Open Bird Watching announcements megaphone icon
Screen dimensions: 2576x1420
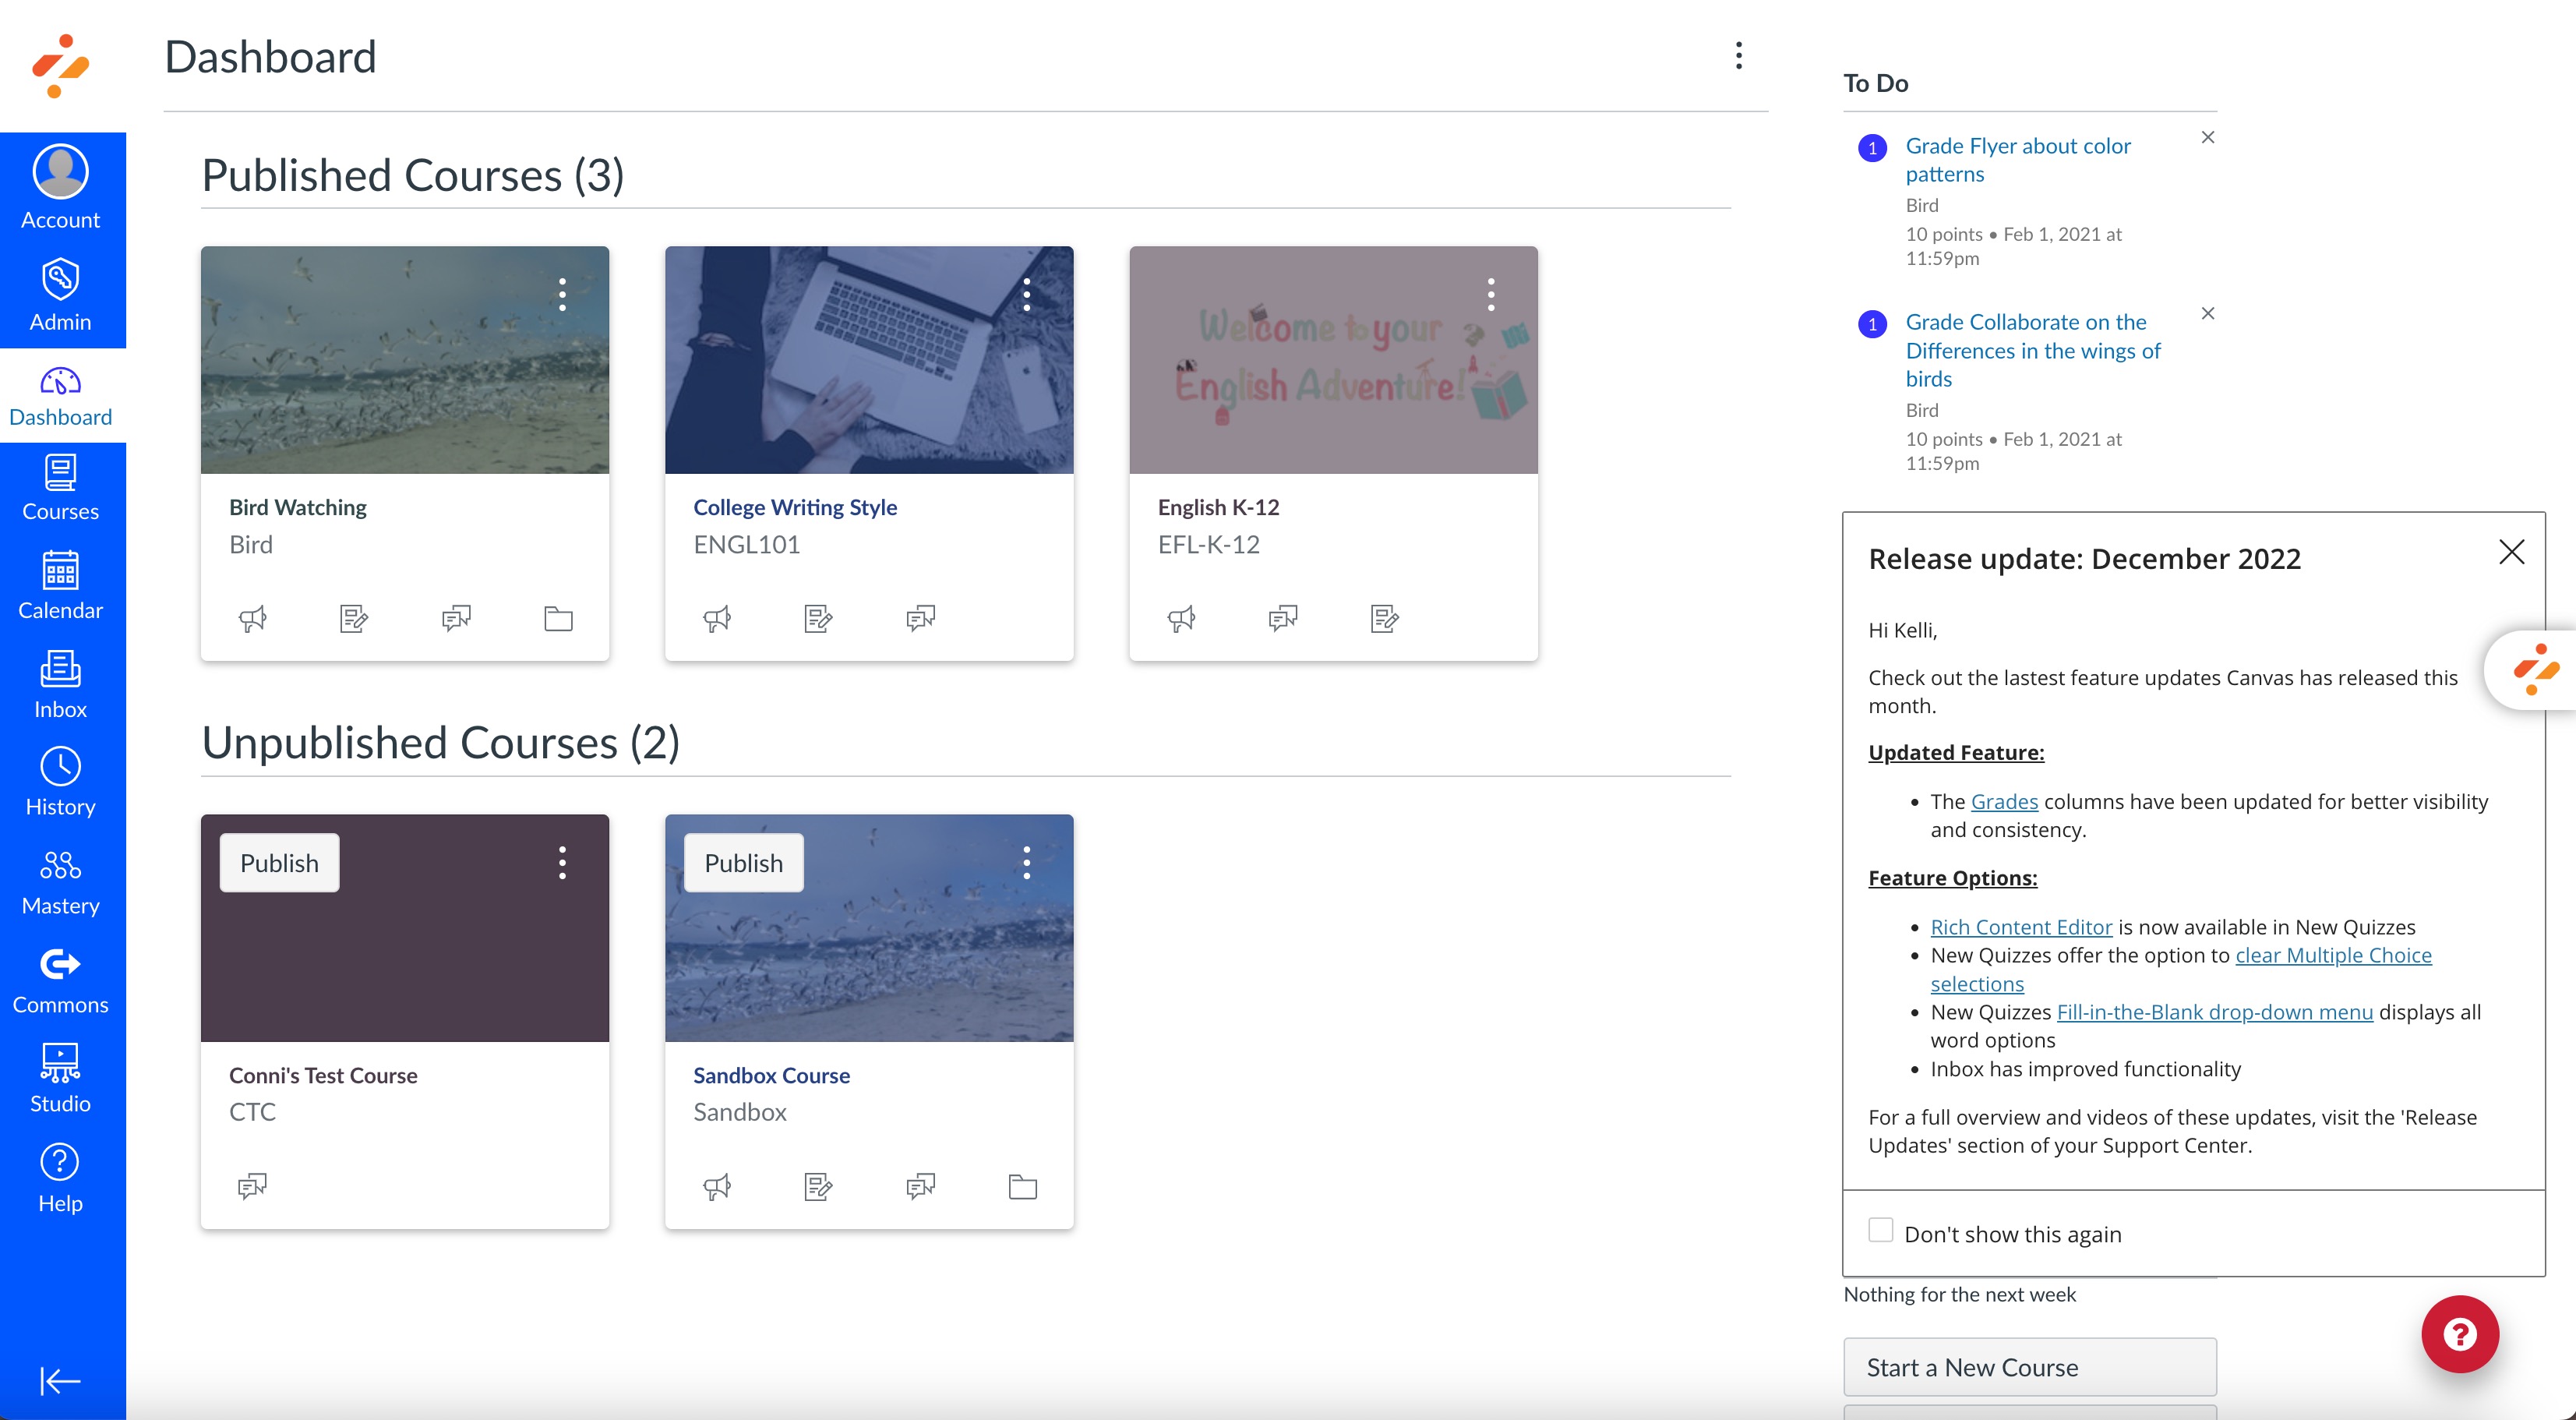click(253, 618)
